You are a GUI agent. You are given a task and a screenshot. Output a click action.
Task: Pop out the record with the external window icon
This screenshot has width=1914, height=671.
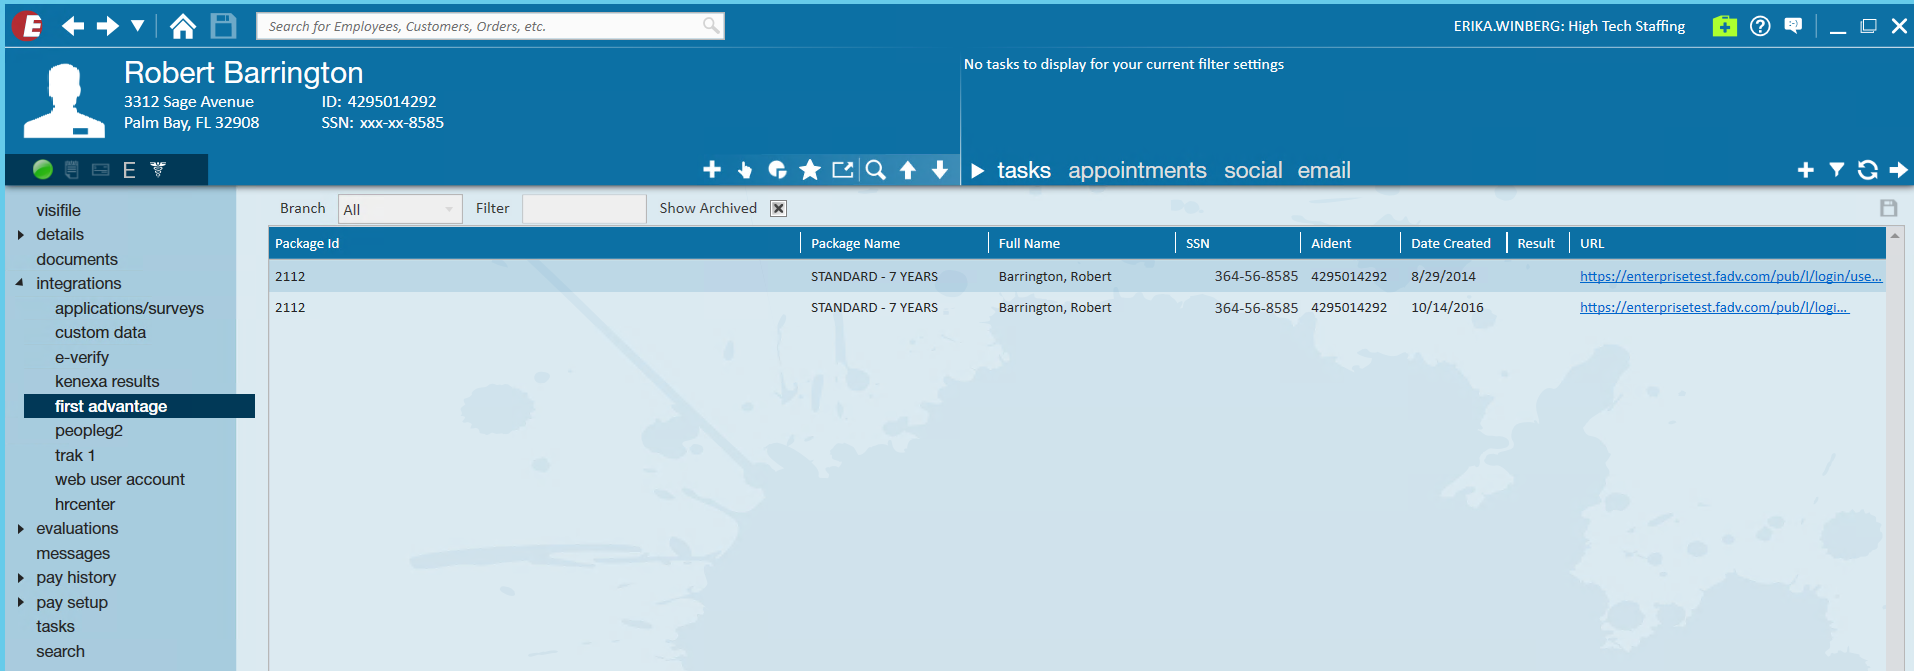pyautogui.click(x=843, y=170)
